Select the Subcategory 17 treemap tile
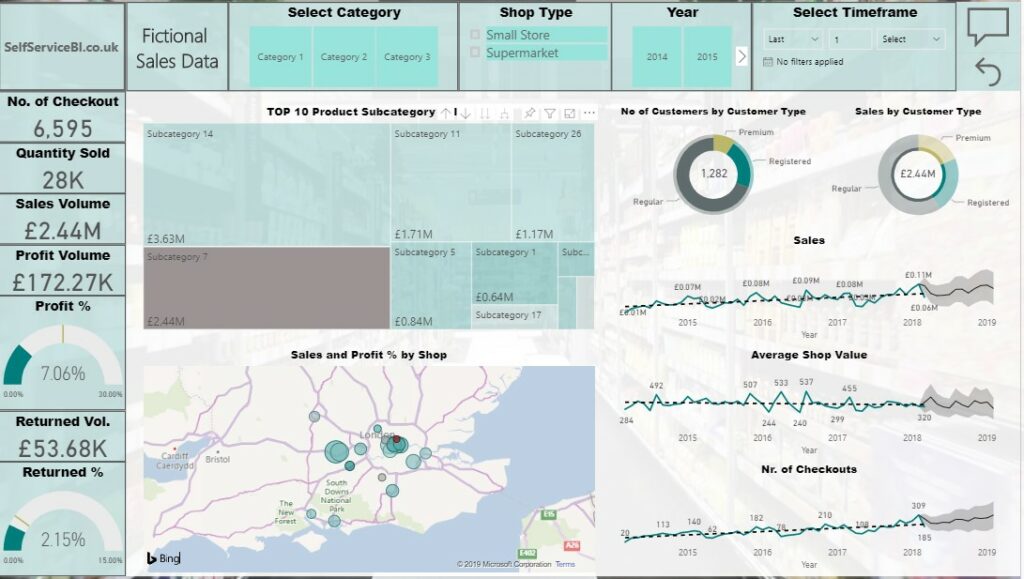 [515, 317]
